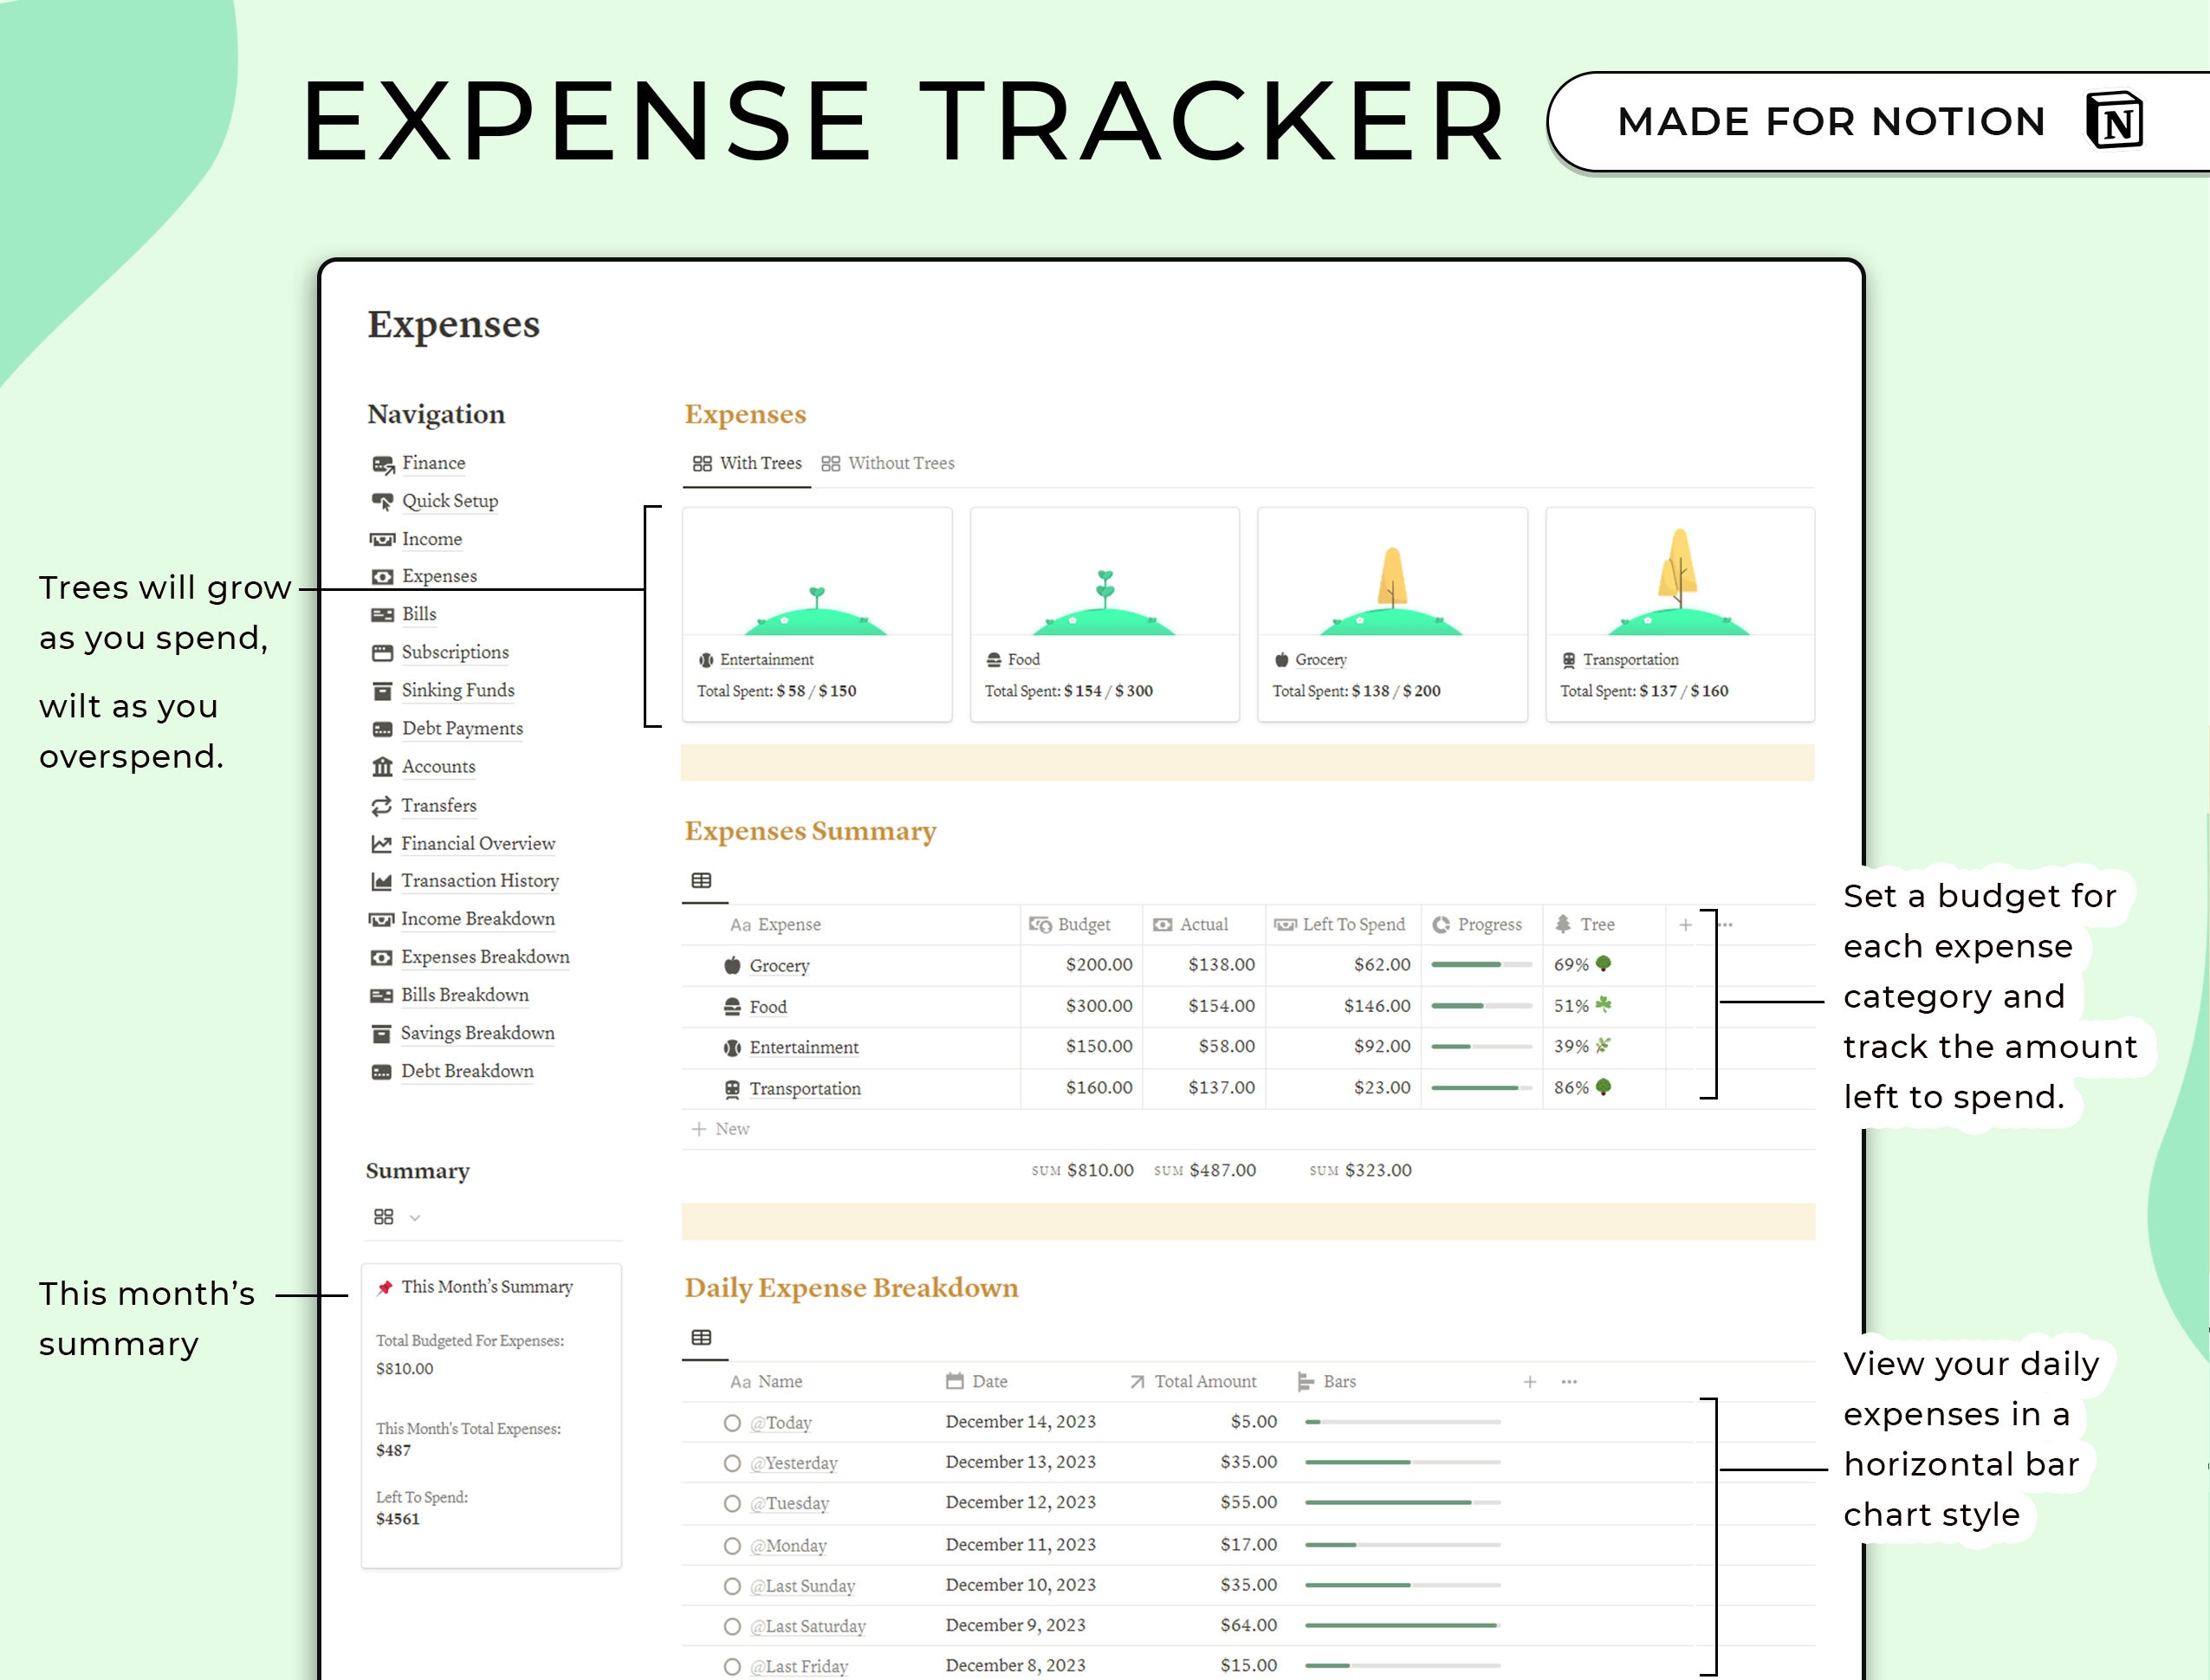2210x1680 pixels.
Task: Expand the Summary gallery view dropdown
Action: coord(415,1218)
